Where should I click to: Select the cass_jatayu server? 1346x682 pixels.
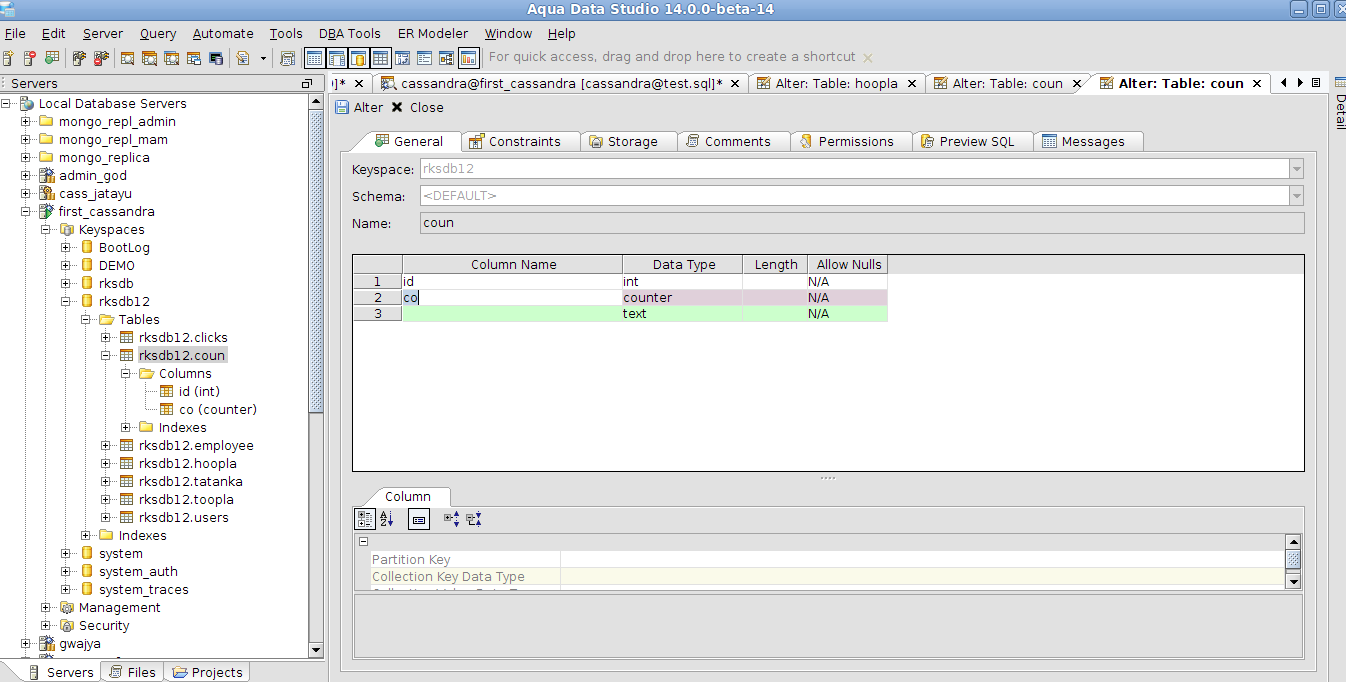click(95, 194)
